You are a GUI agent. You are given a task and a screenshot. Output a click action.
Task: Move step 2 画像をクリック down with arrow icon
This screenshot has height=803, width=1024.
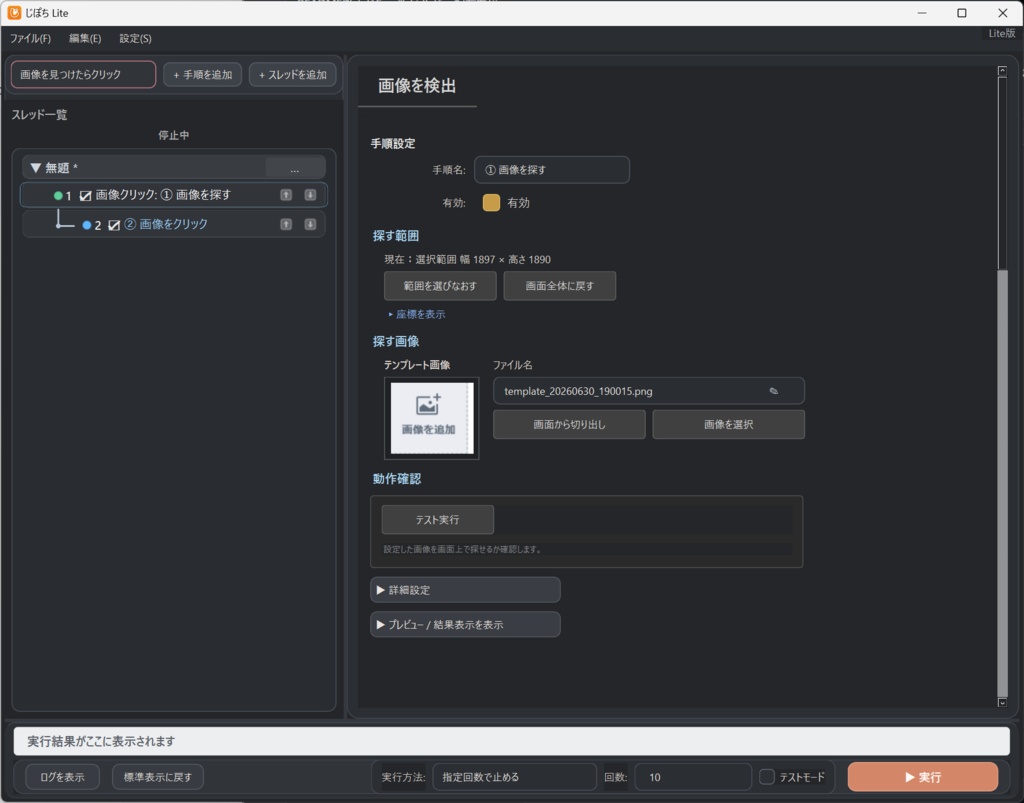click(x=310, y=224)
